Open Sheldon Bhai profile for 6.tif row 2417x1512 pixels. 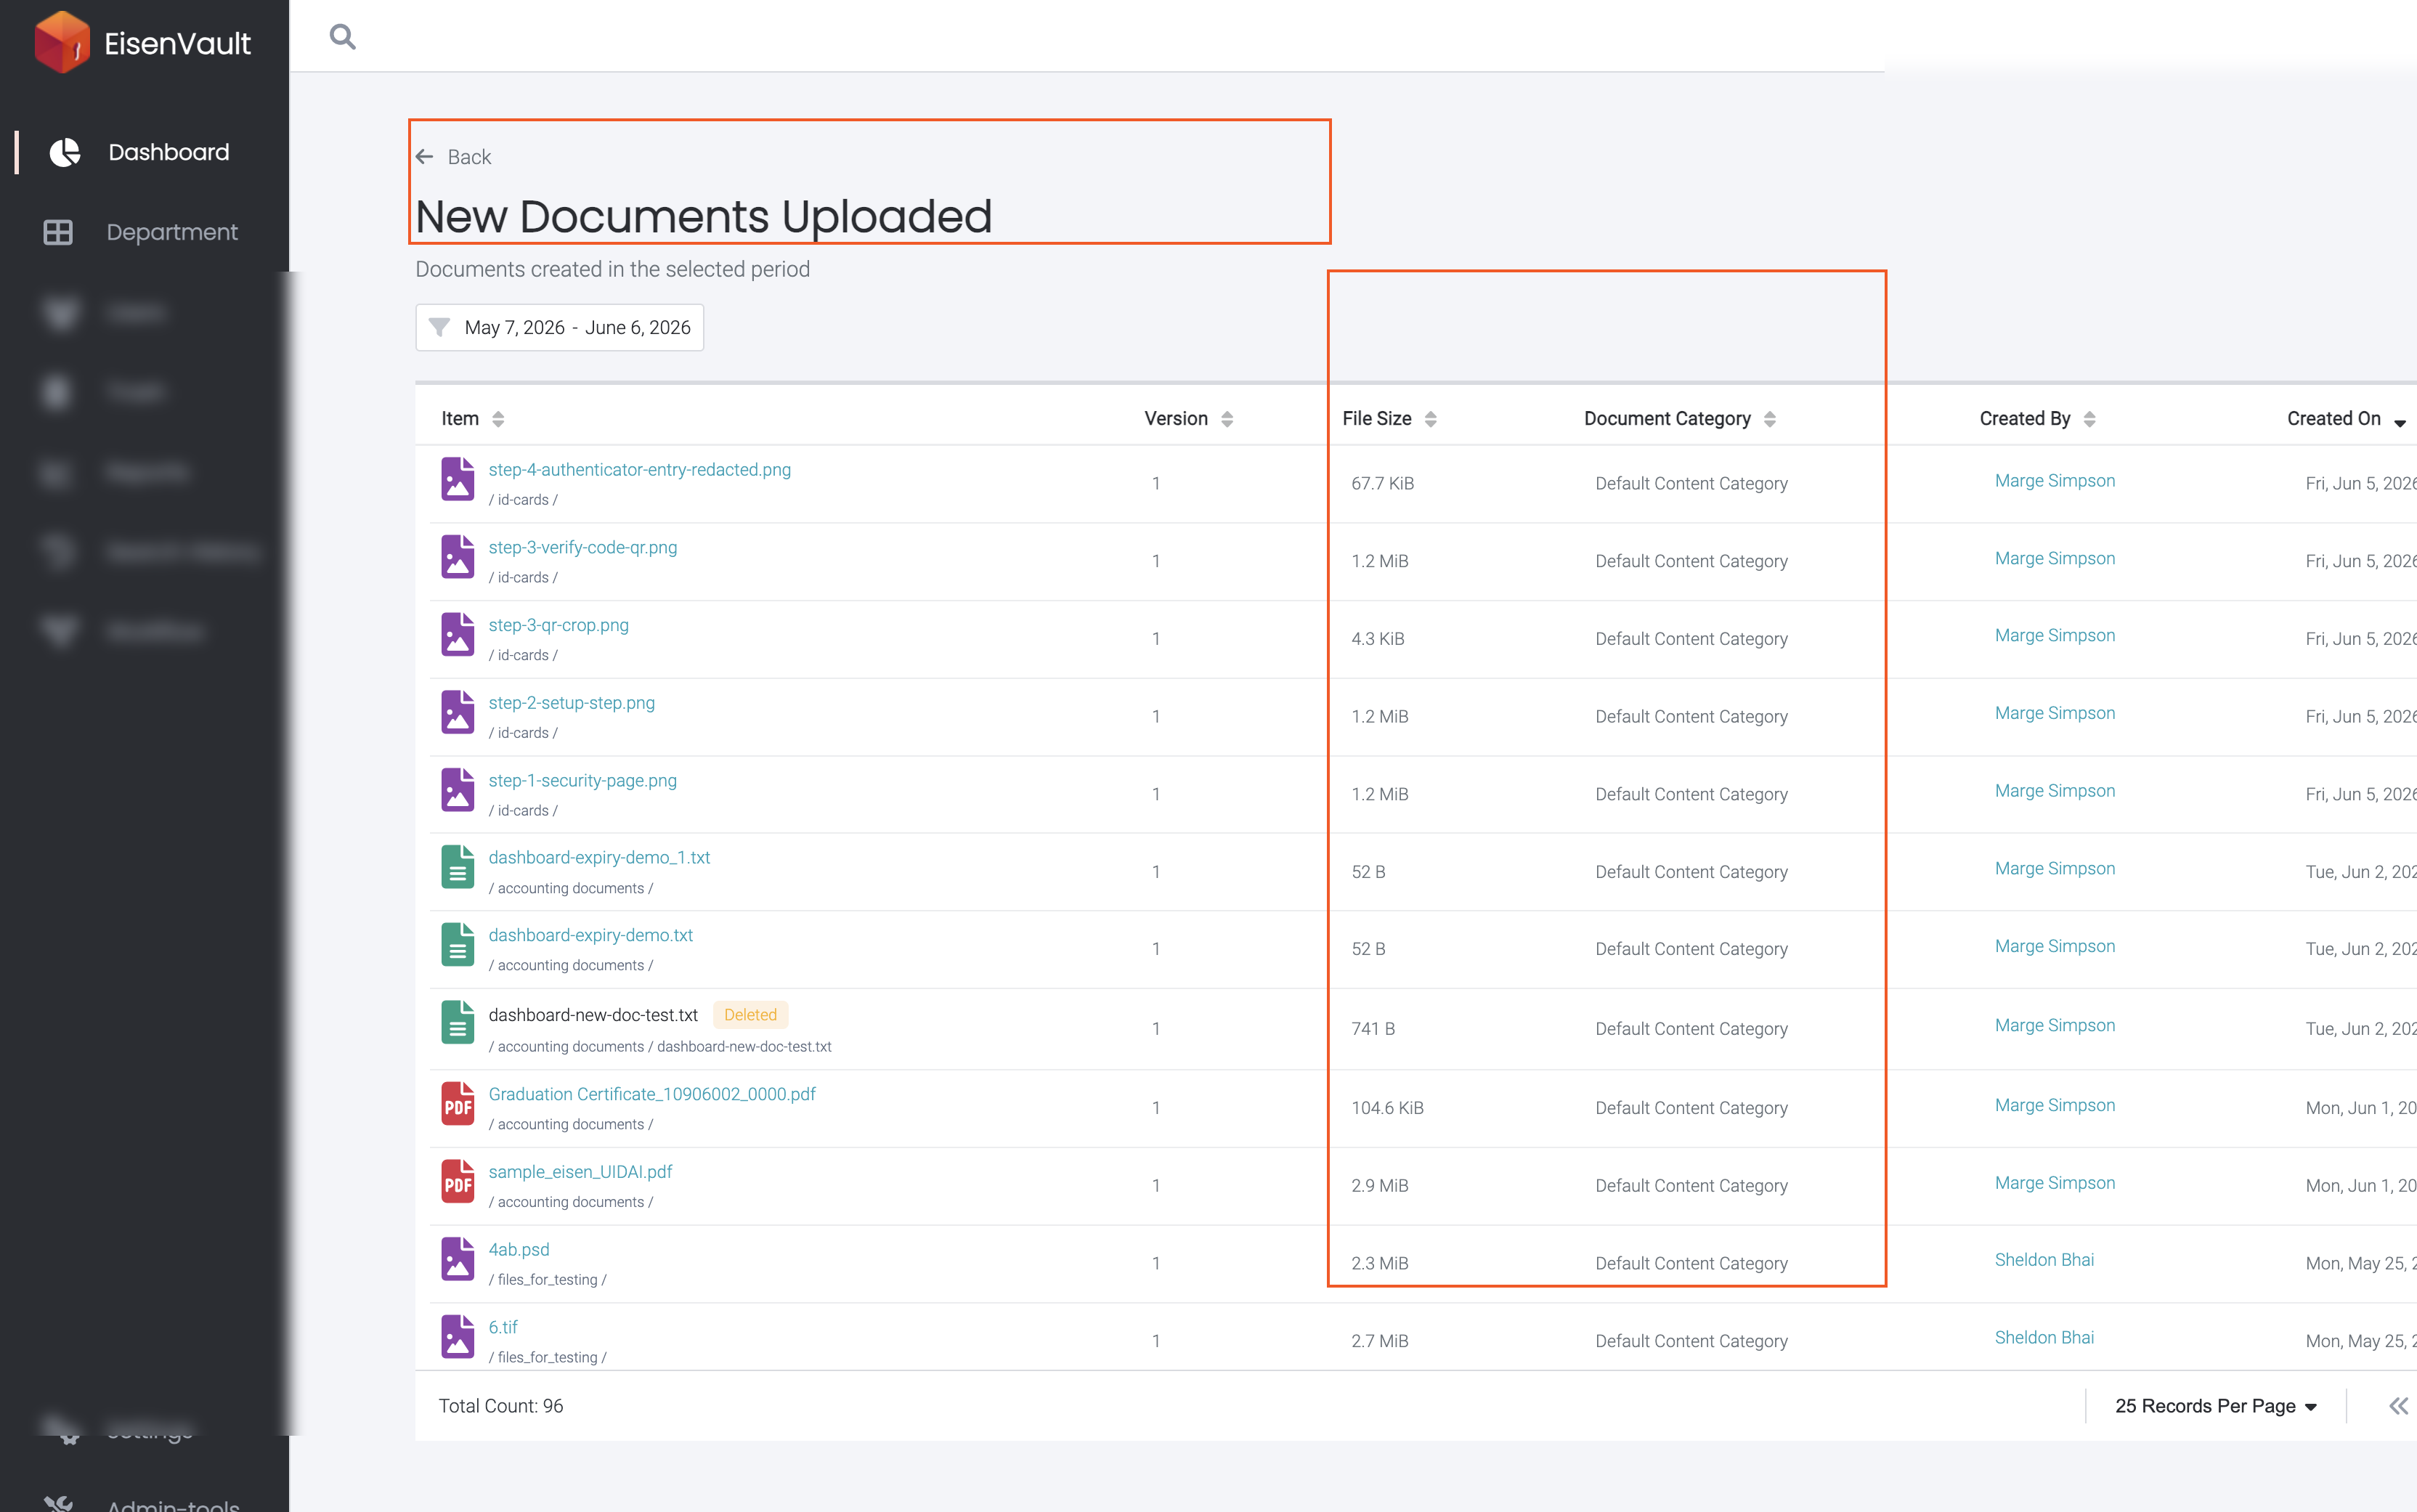[x=2044, y=1338]
